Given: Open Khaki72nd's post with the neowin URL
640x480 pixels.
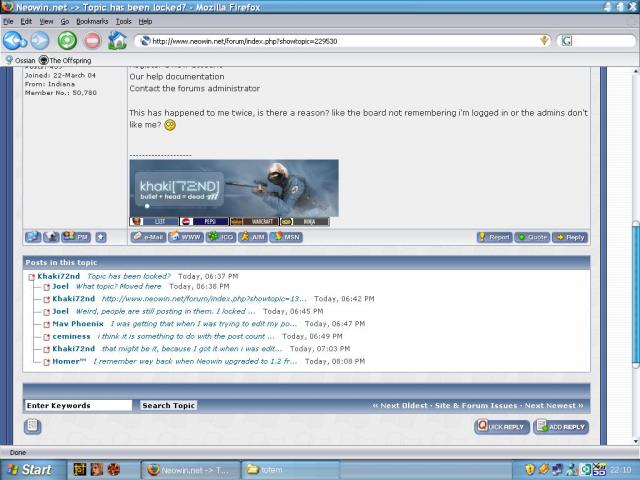Looking at the screenshot, I should click(204, 299).
